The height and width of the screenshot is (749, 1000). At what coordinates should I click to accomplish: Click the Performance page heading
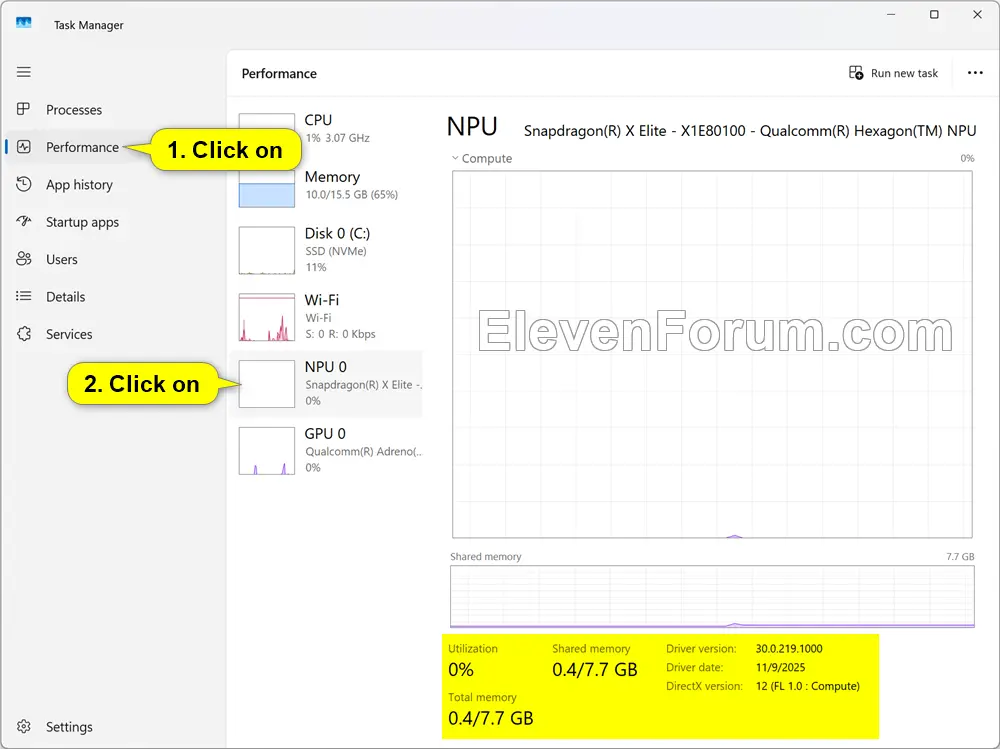279,73
